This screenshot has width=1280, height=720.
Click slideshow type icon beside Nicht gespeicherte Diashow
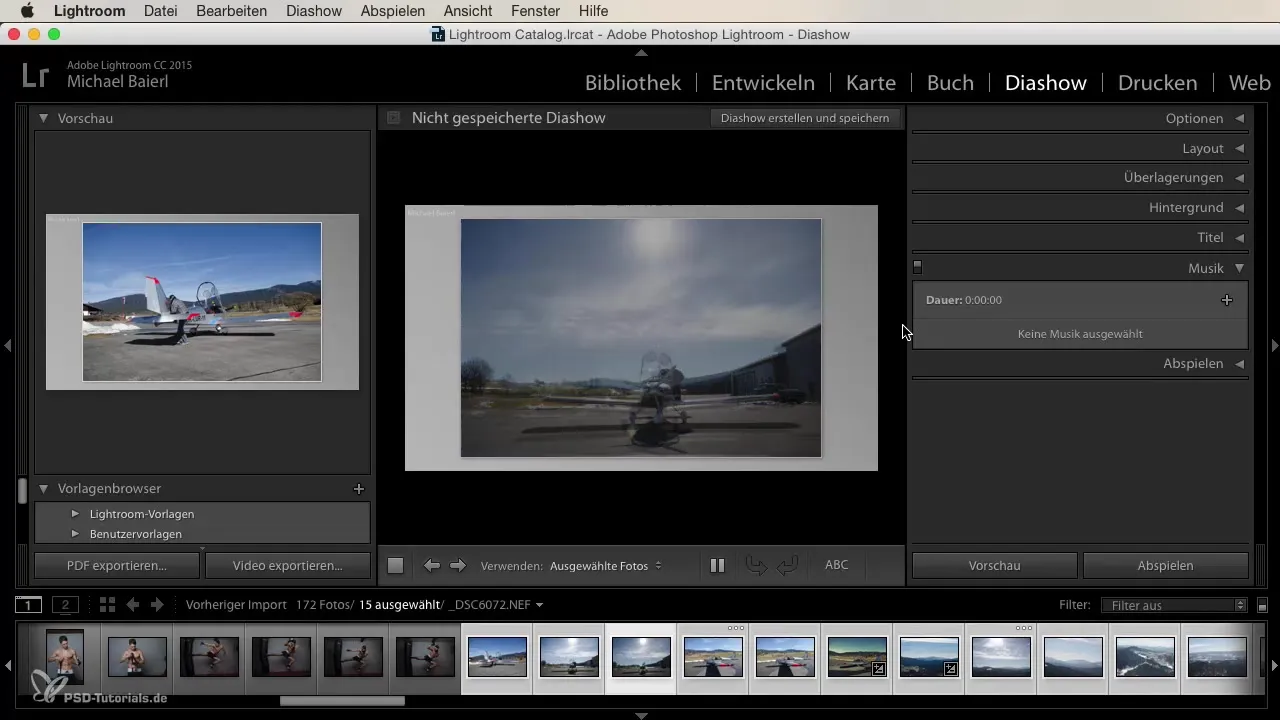(394, 118)
